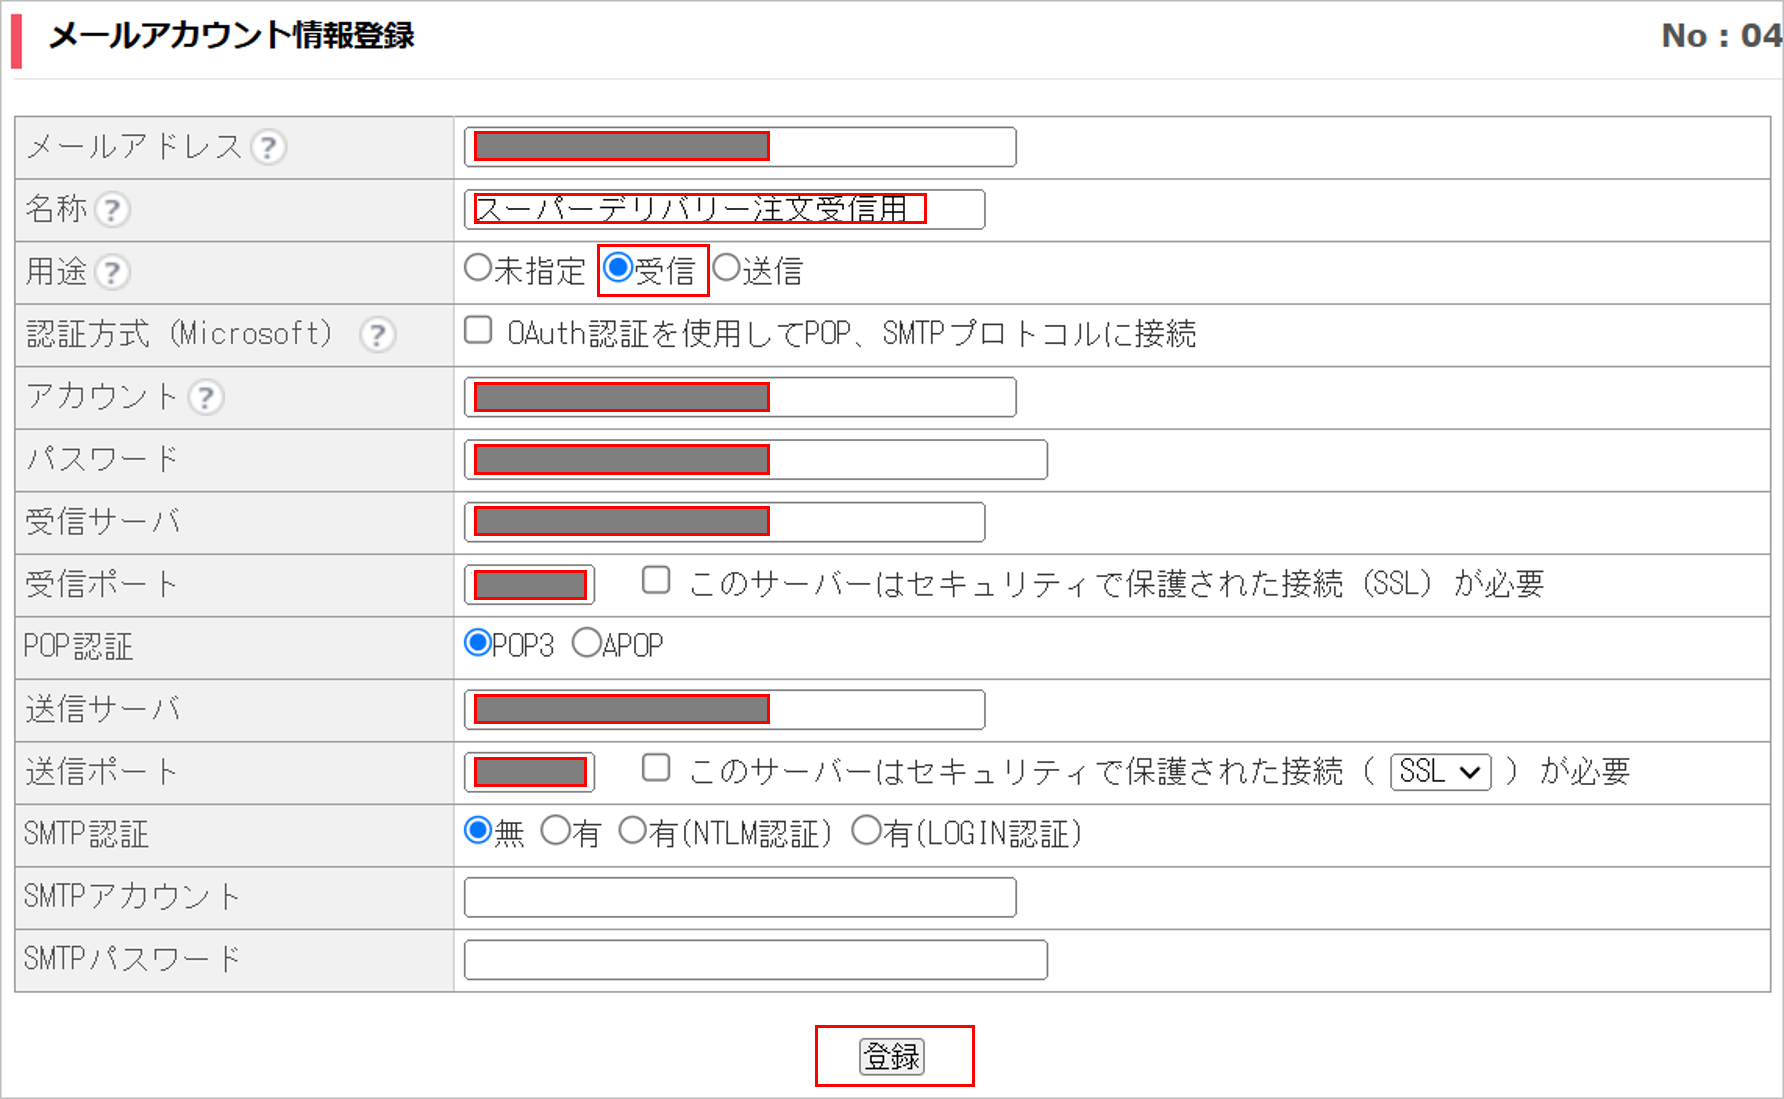Screen dimensions: 1784x1099
Task: Focus the 送信サーバ input field
Action: pos(725,709)
